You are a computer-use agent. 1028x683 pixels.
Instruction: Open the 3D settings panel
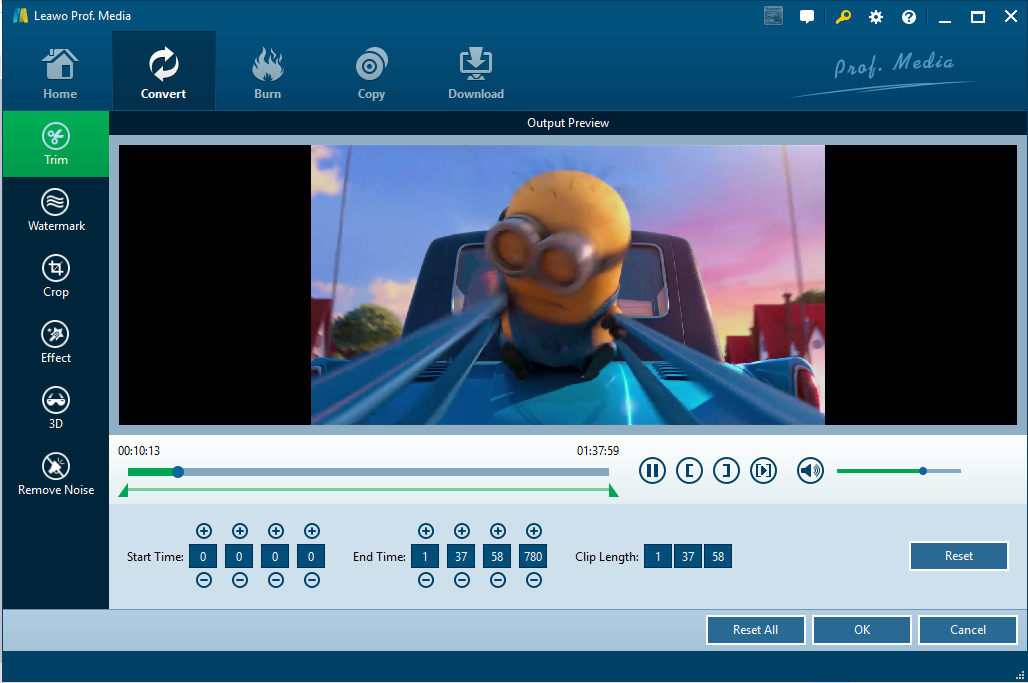pos(56,408)
